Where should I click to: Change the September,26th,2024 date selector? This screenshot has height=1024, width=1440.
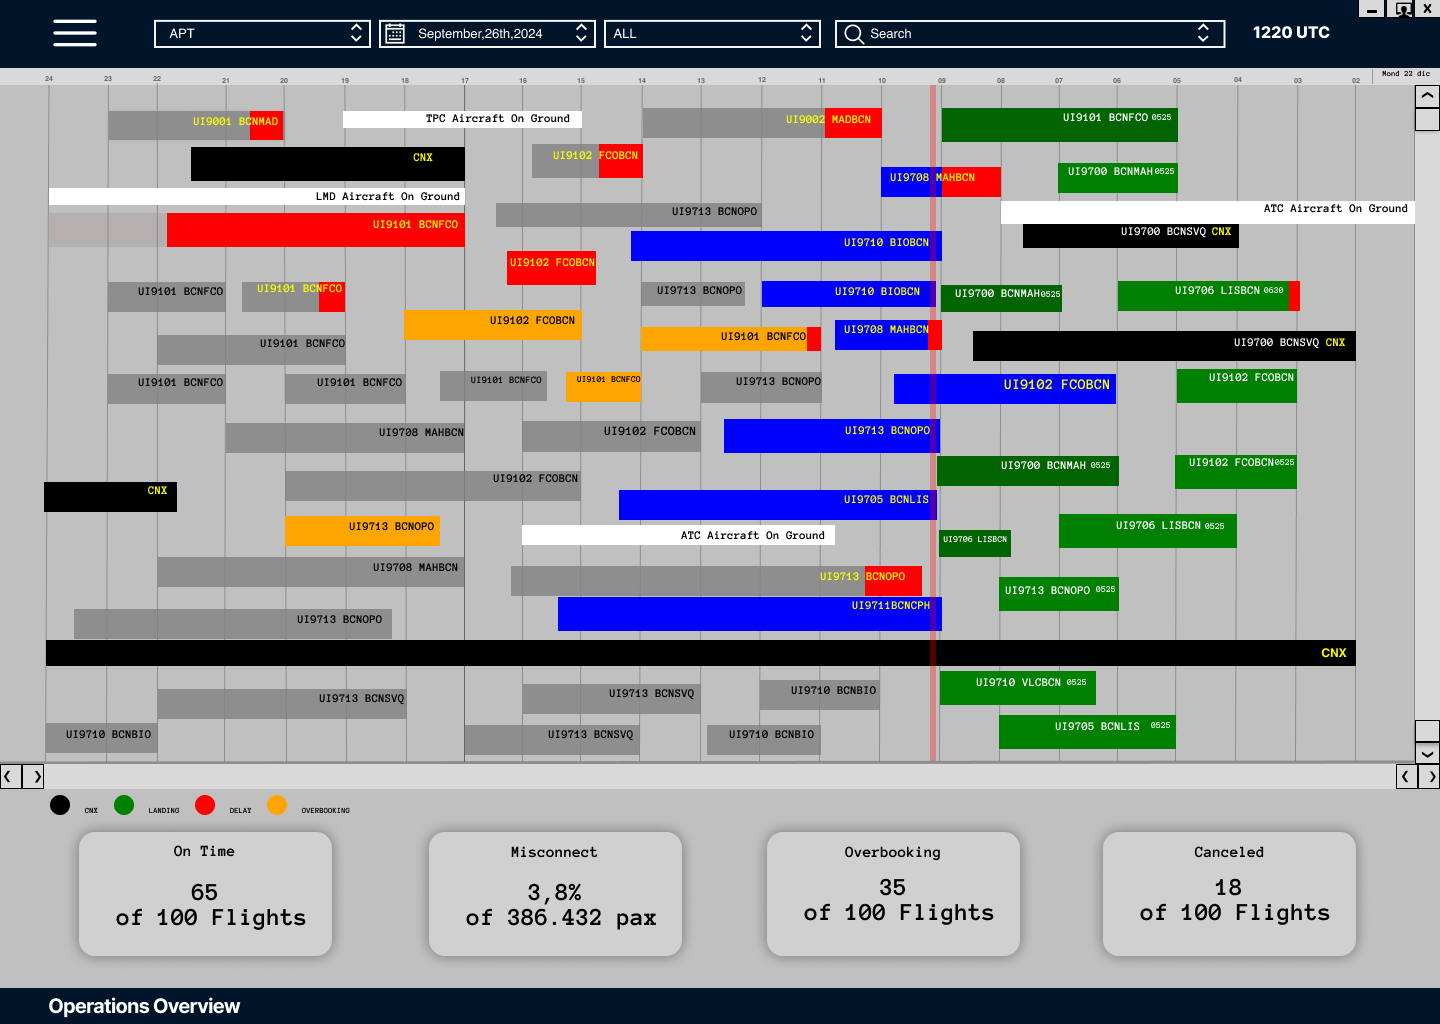tap(487, 34)
